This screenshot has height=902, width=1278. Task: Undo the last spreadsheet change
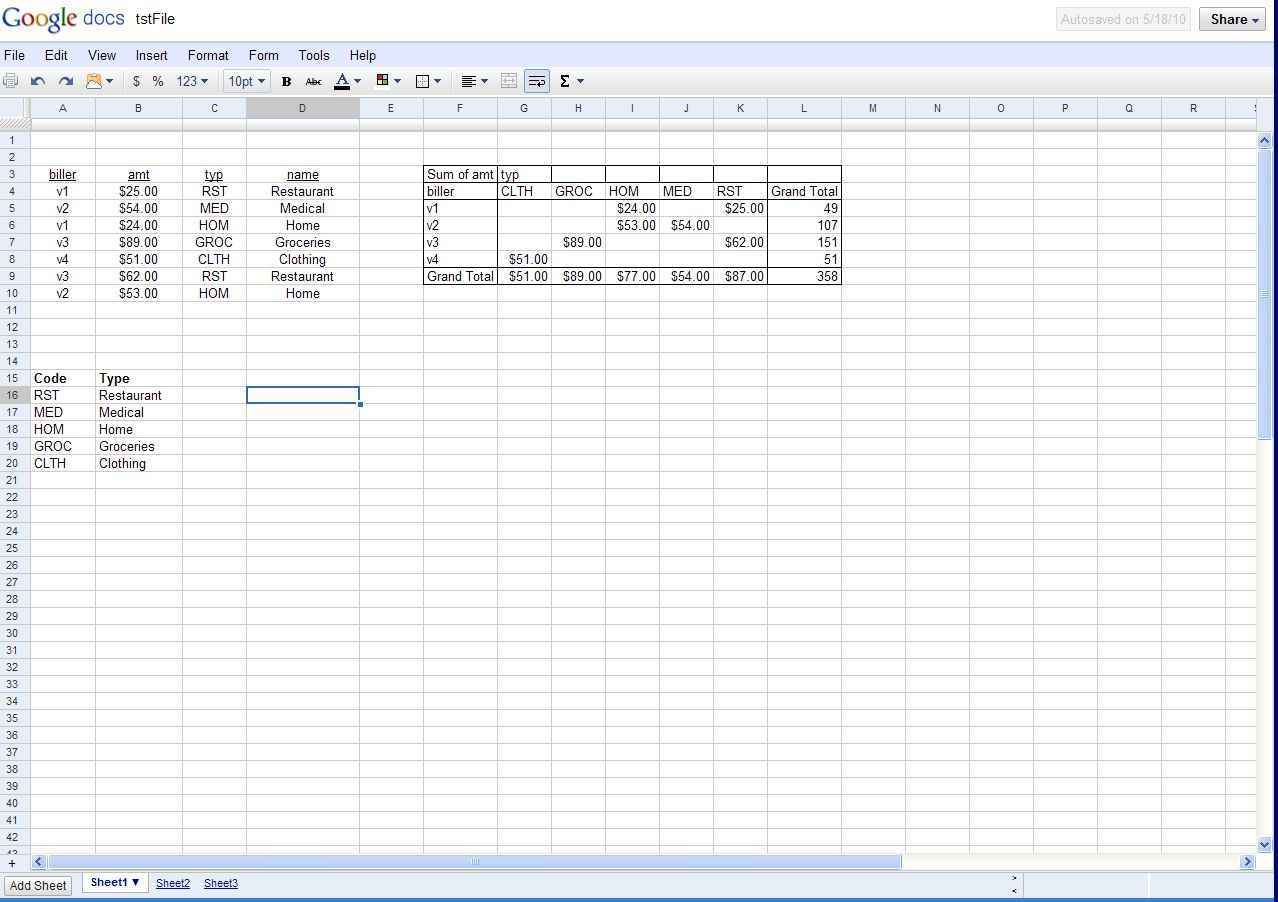[37, 81]
